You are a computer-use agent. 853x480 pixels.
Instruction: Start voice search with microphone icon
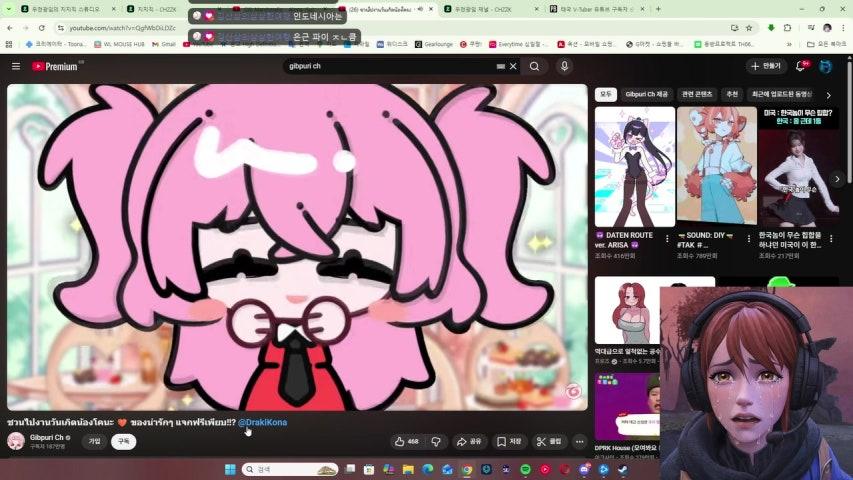(564, 66)
